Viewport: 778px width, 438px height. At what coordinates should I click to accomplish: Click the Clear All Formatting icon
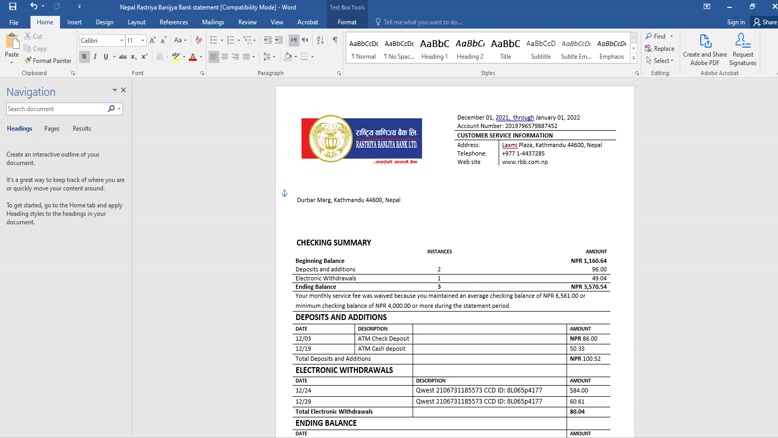point(198,41)
